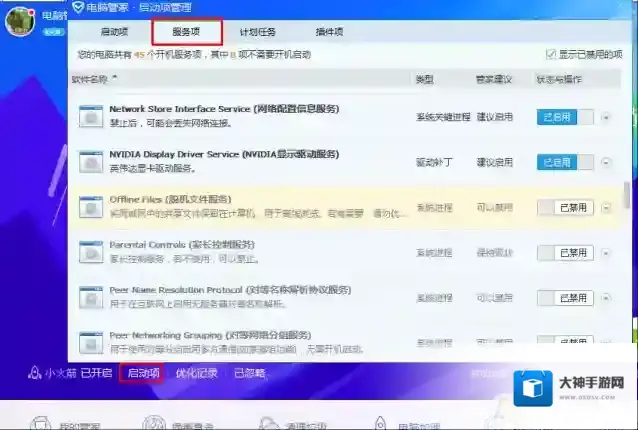Click 系统关键进程 type of Network Store Interface

click(443, 117)
